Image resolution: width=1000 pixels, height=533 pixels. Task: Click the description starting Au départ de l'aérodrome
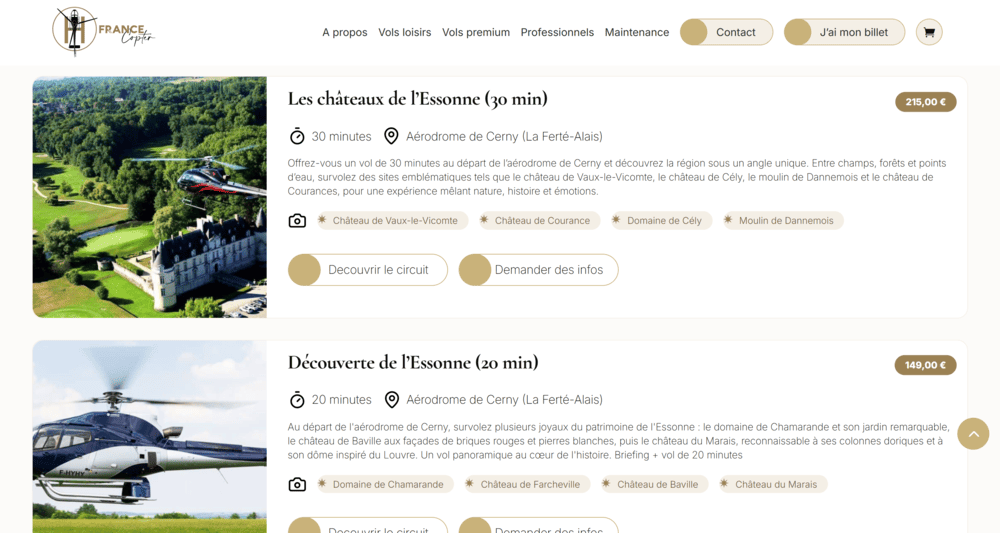(x=618, y=441)
